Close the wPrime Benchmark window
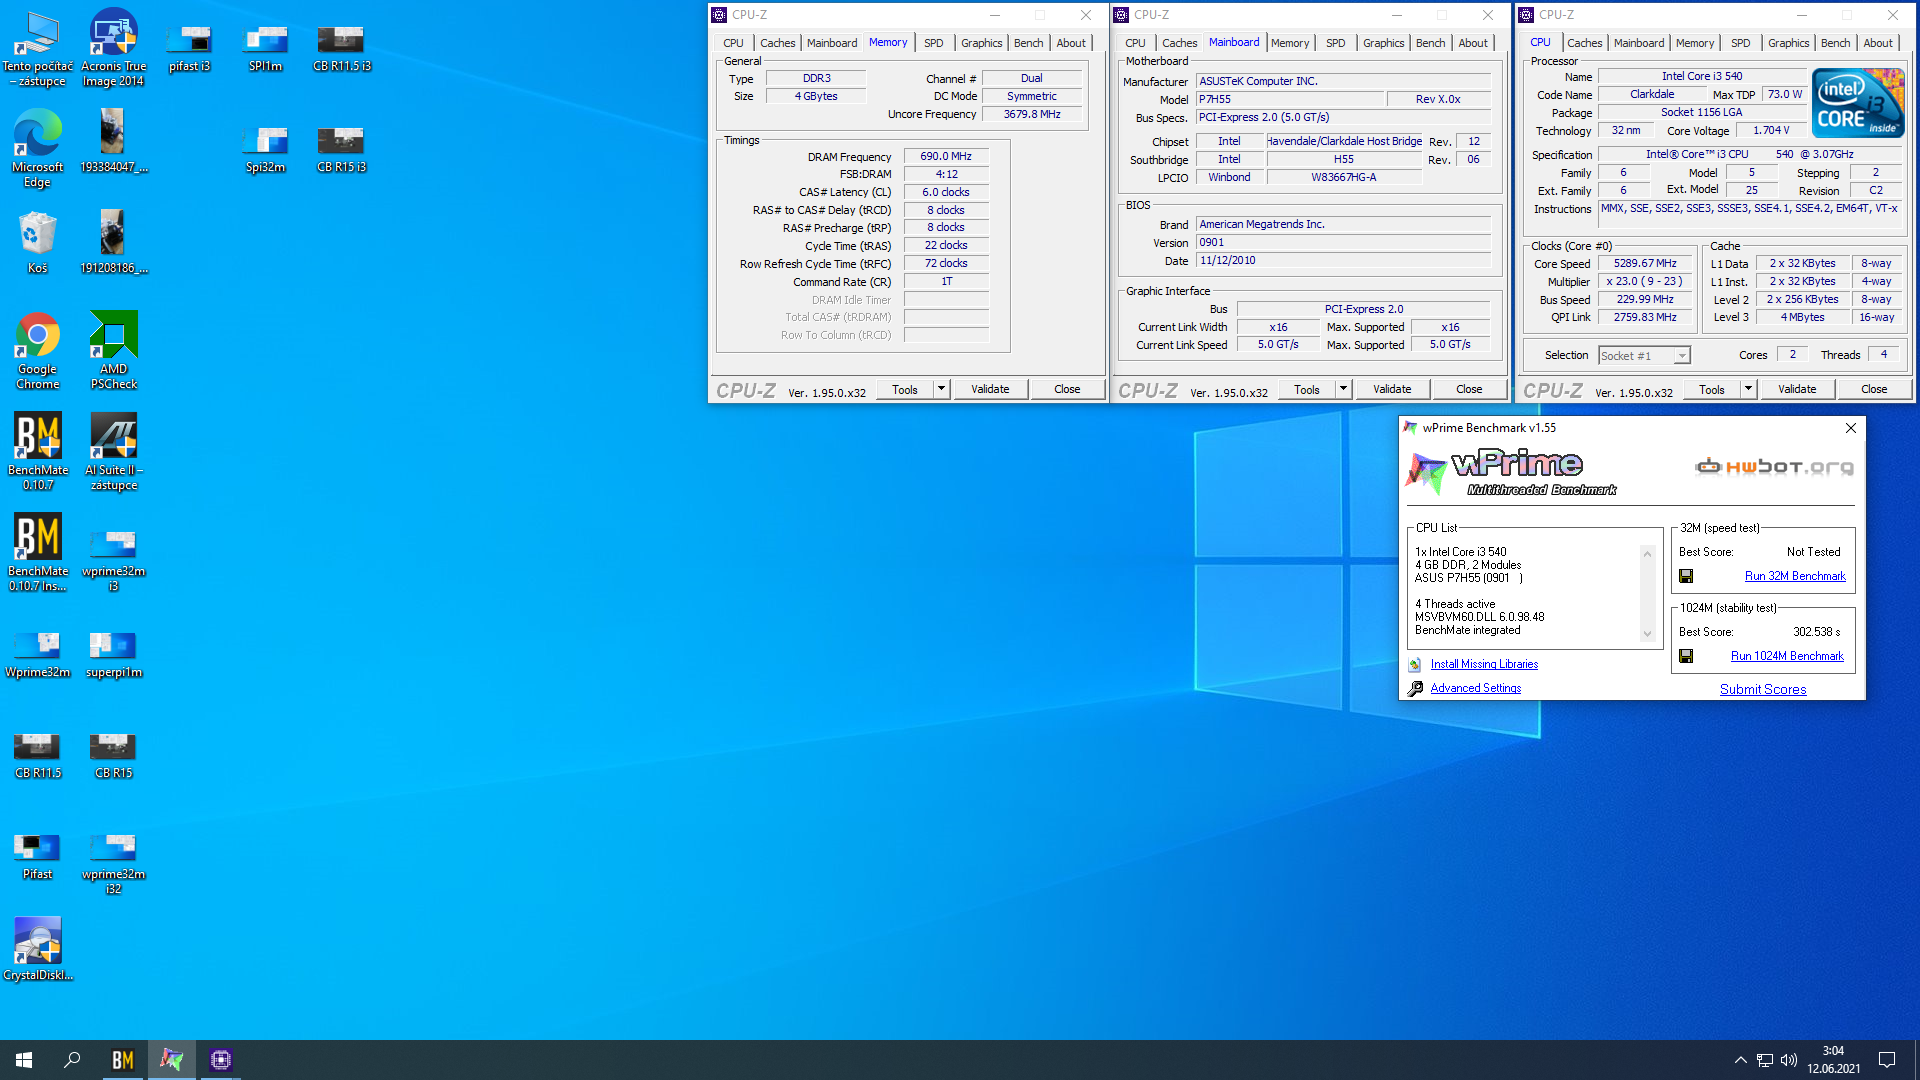The width and height of the screenshot is (1920, 1080). coord(1850,428)
